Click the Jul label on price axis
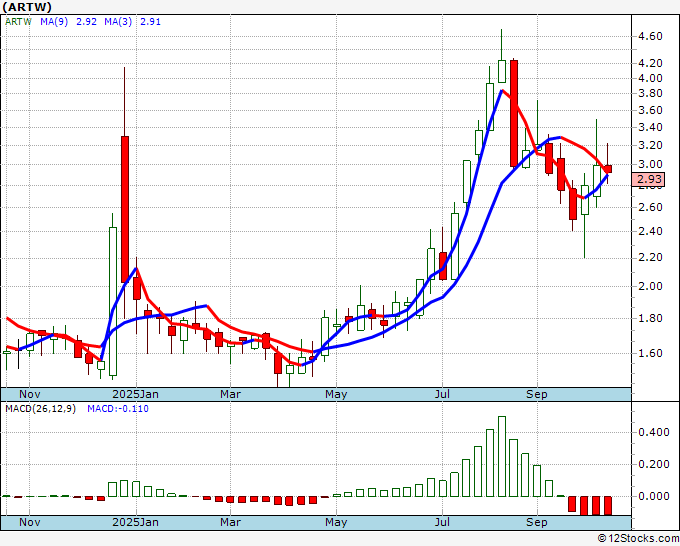 [441, 394]
